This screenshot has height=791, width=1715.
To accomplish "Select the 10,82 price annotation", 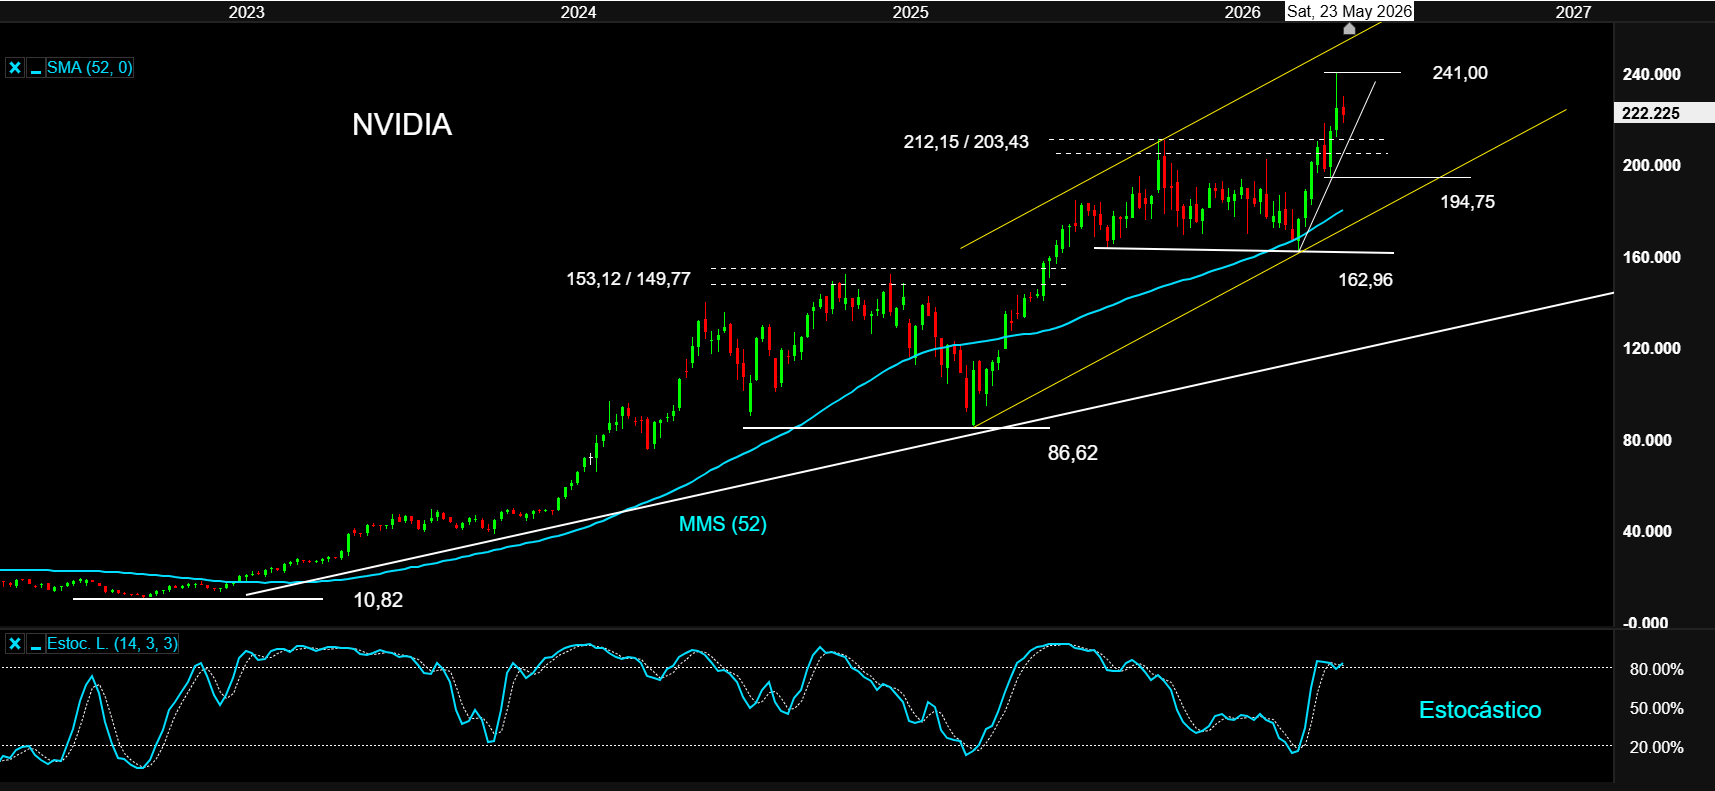I will (378, 600).
